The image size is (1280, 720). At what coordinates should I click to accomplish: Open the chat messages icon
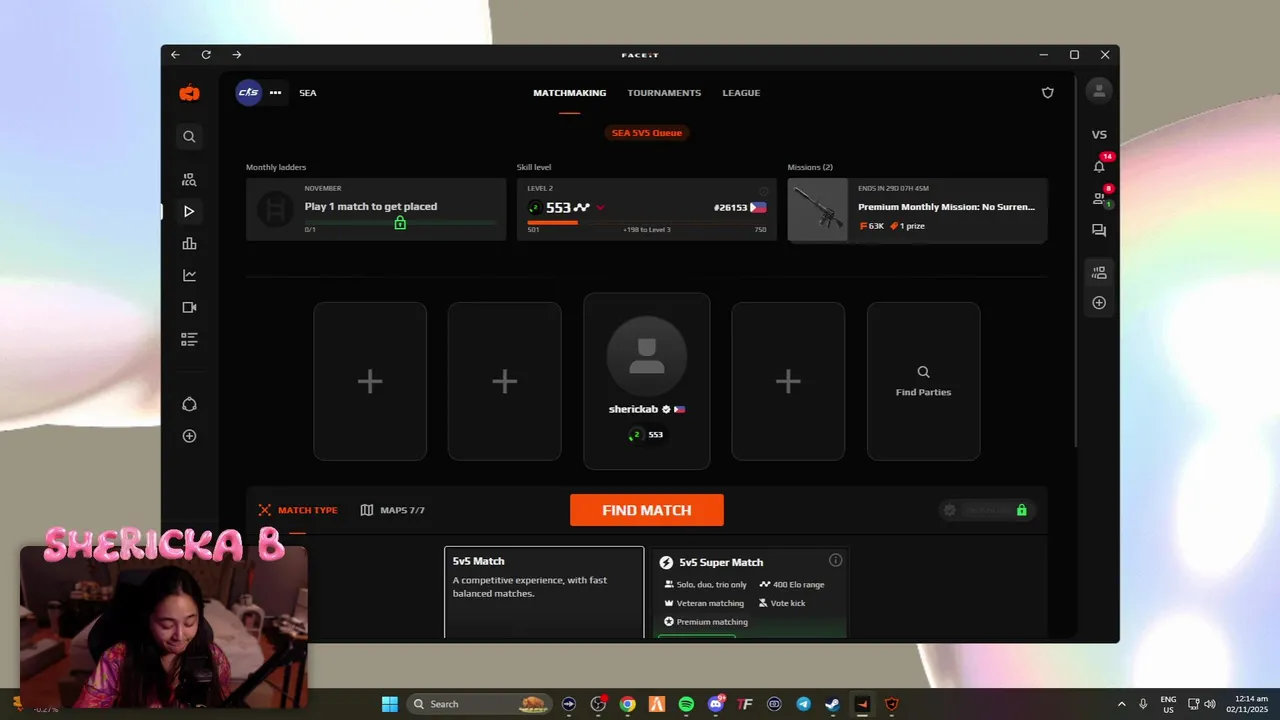pos(1099,230)
